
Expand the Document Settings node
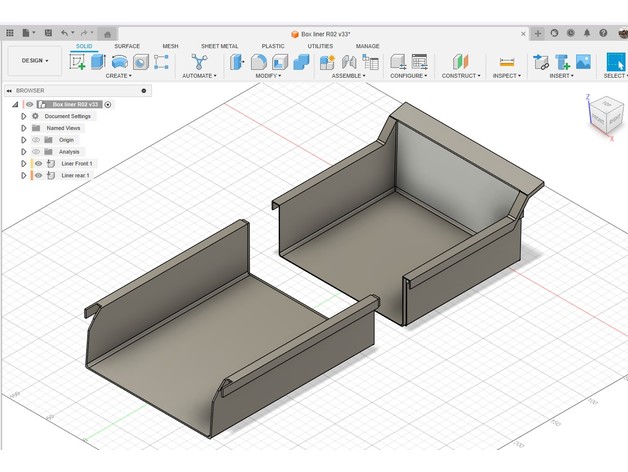click(23, 116)
